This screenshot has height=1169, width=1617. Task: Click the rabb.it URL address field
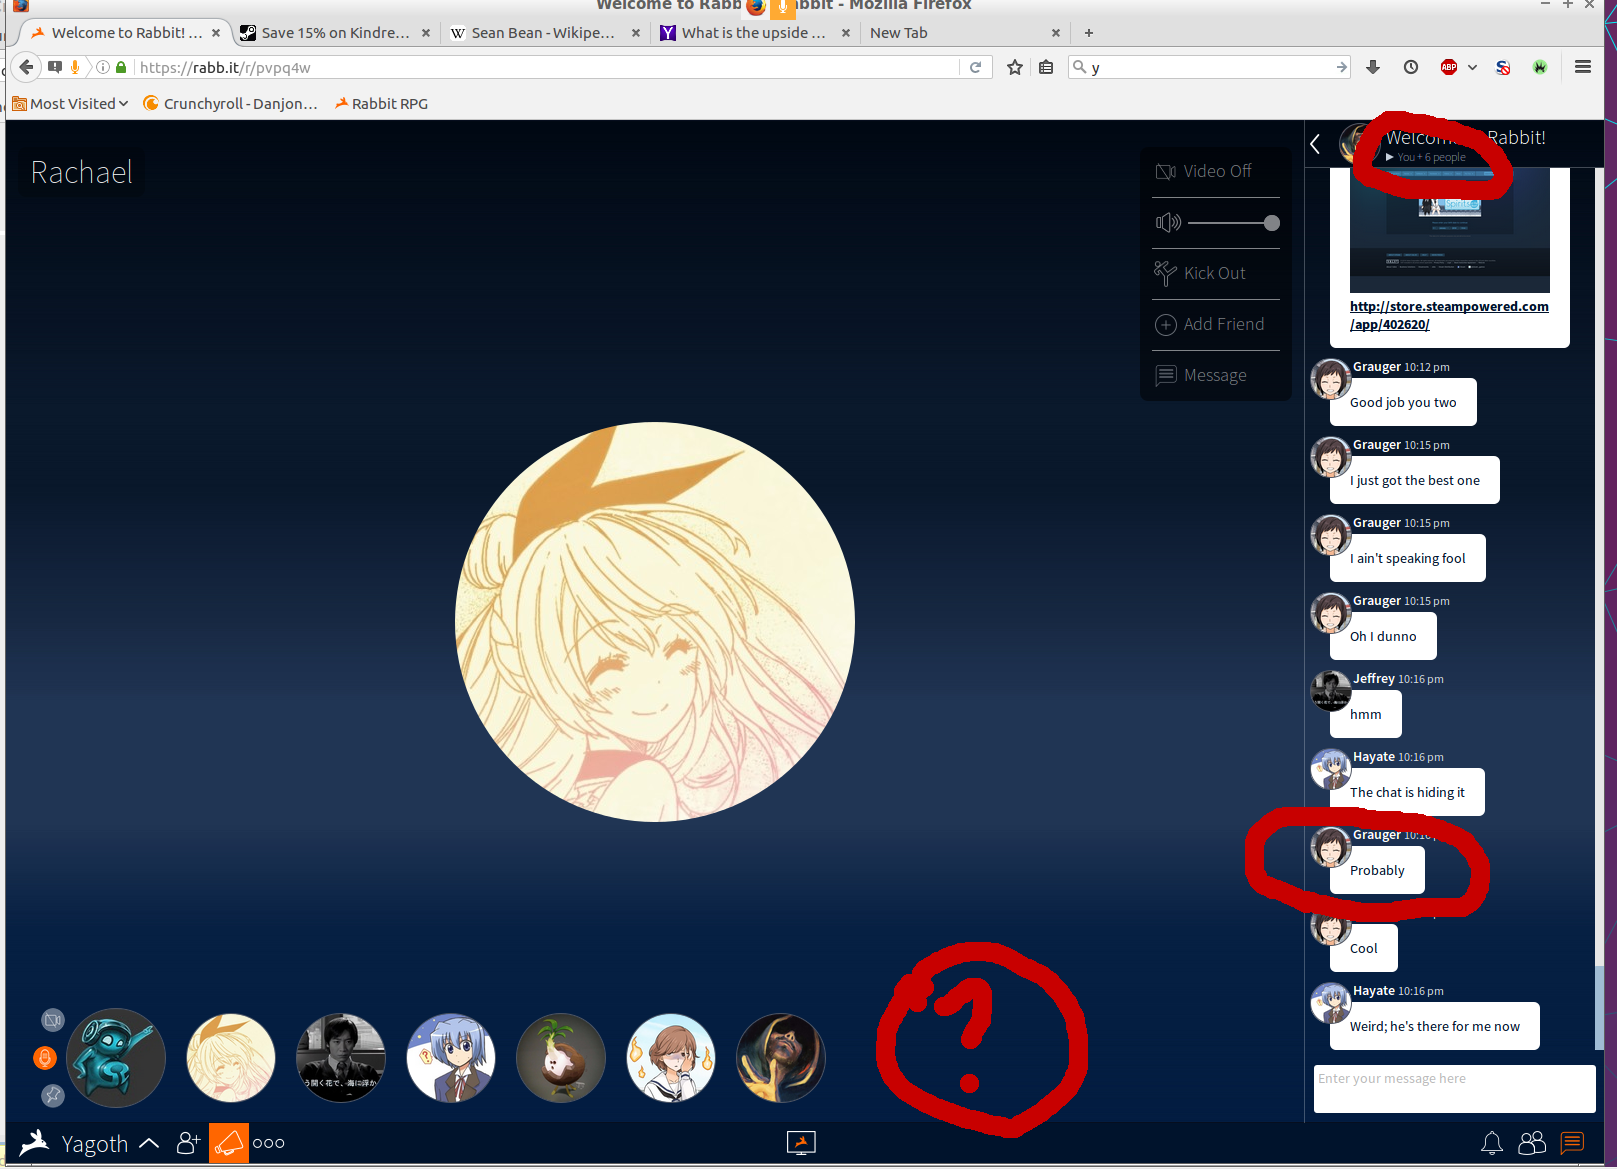(x=545, y=67)
